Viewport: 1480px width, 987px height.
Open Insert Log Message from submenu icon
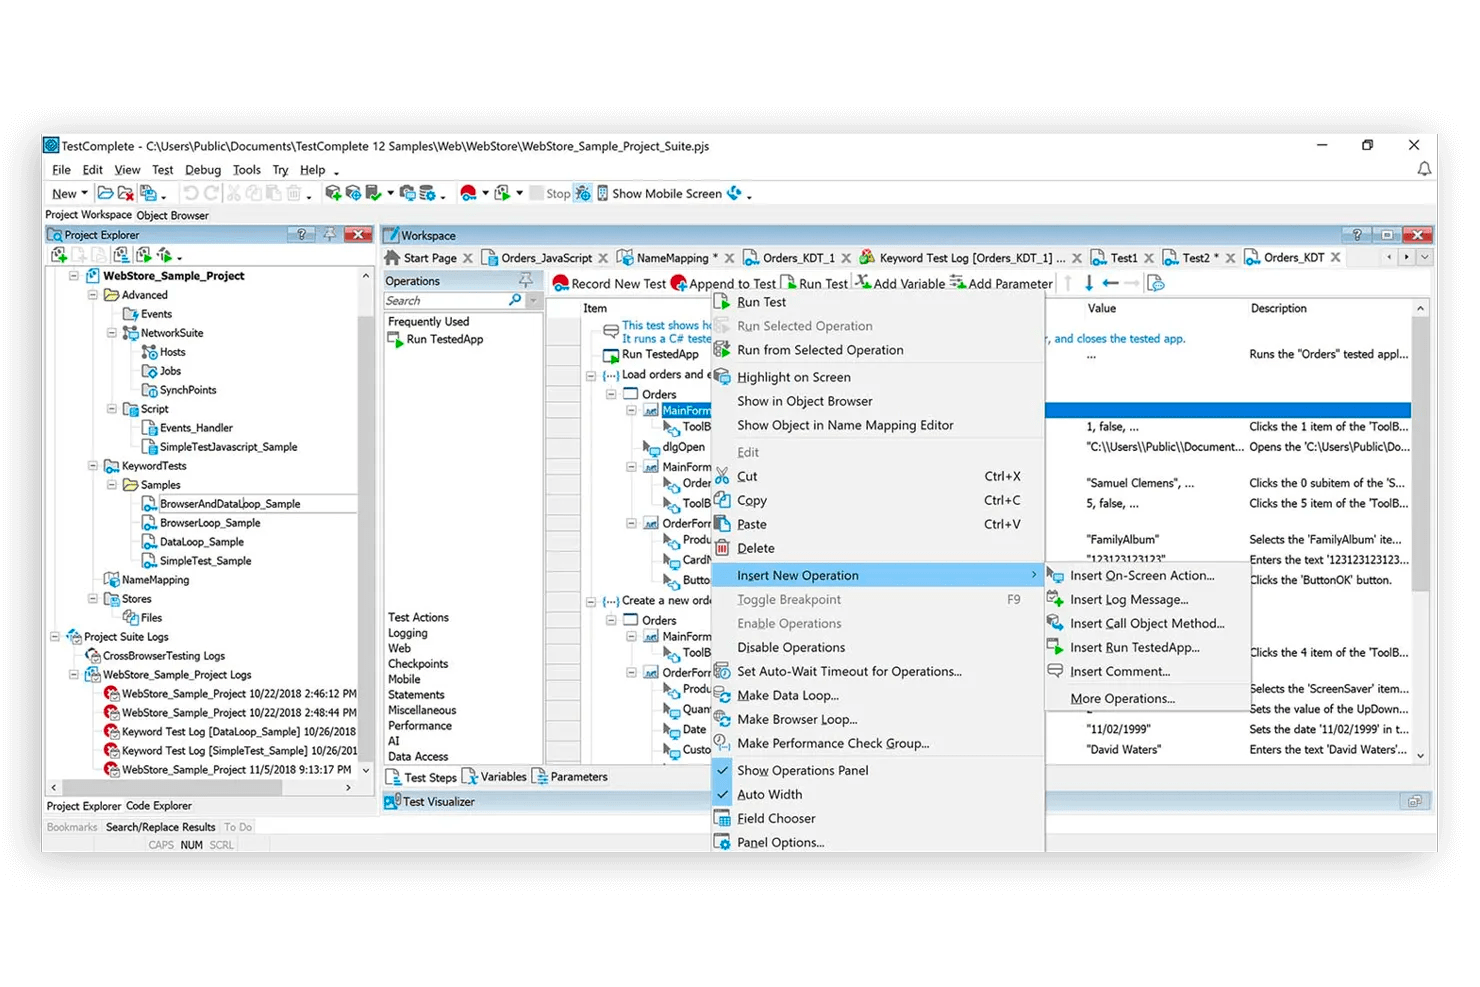1055,599
